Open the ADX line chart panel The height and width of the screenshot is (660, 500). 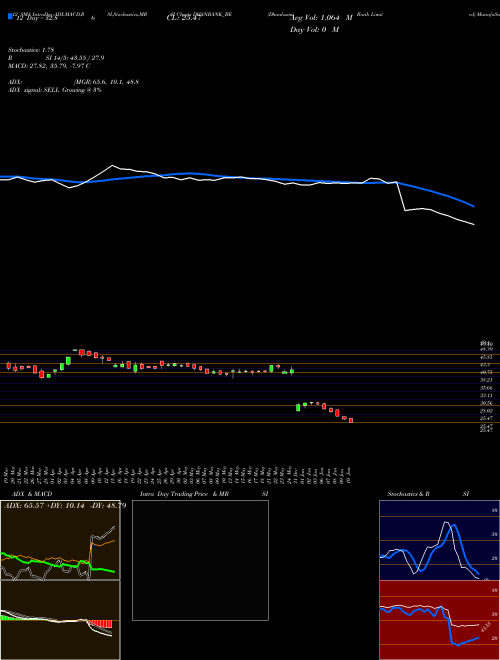click(60, 540)
